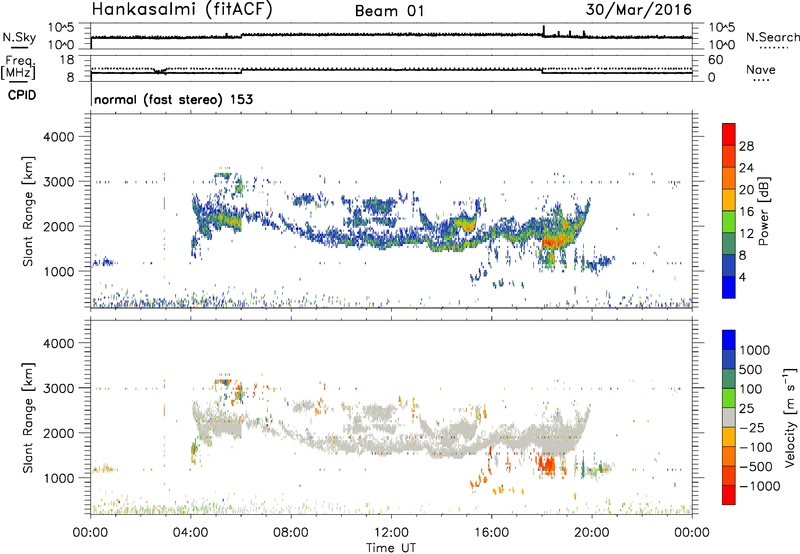Click the "Hankasalmi (fitACF)" plot title
The height and width of the screenshot is (554, 800).
pos(182,10)
